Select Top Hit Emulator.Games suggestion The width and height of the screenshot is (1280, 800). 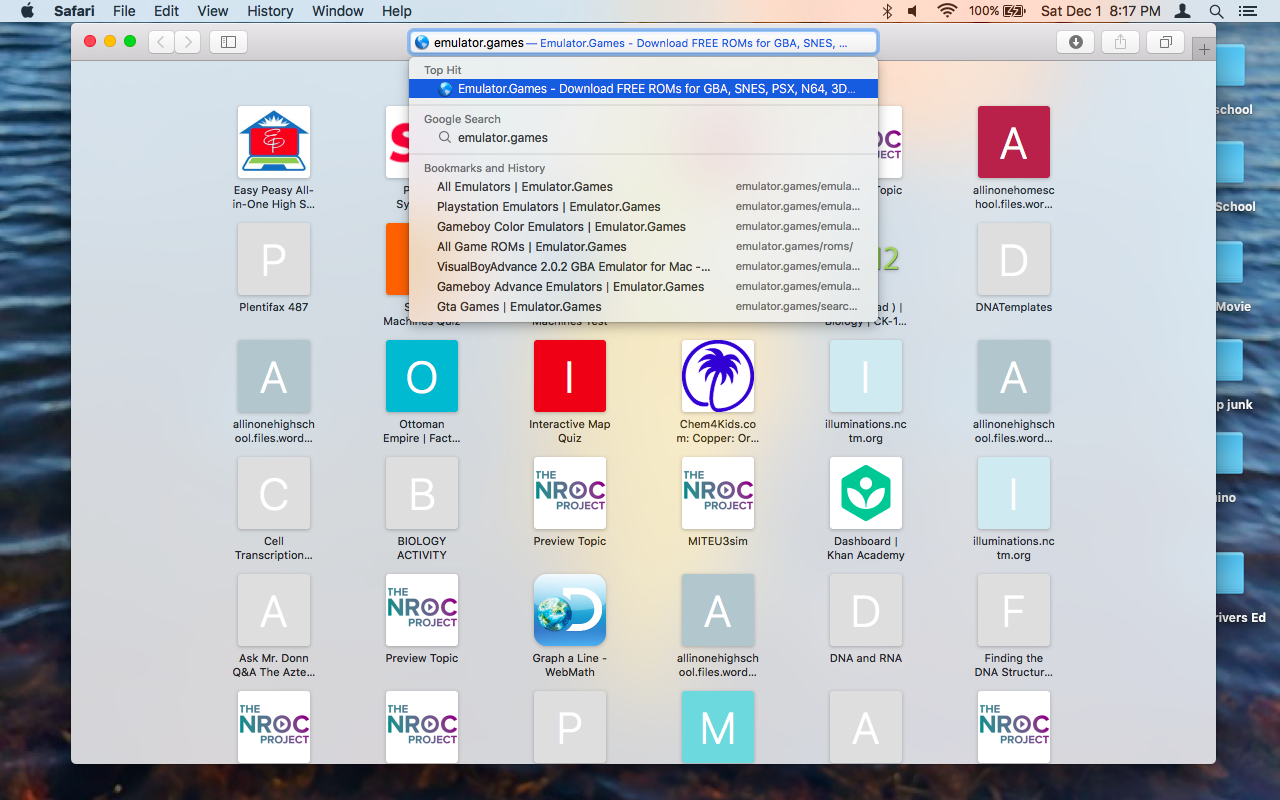tap(643, 88)
